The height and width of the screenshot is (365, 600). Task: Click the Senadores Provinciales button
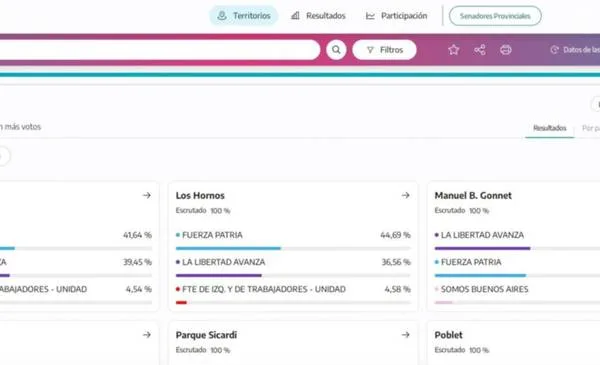pyautogui.click(x=495, y=16)
